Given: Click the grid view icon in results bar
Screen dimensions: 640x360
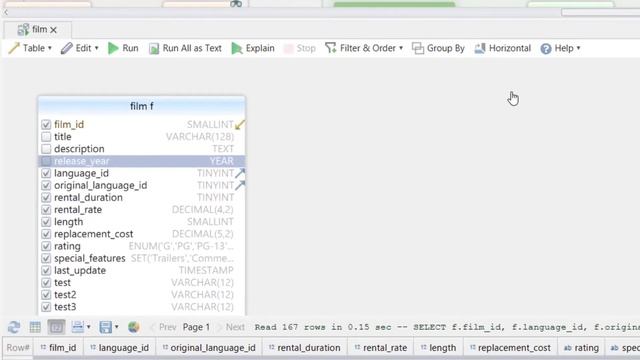Looking at the screenshot, I should coord(35,327).
